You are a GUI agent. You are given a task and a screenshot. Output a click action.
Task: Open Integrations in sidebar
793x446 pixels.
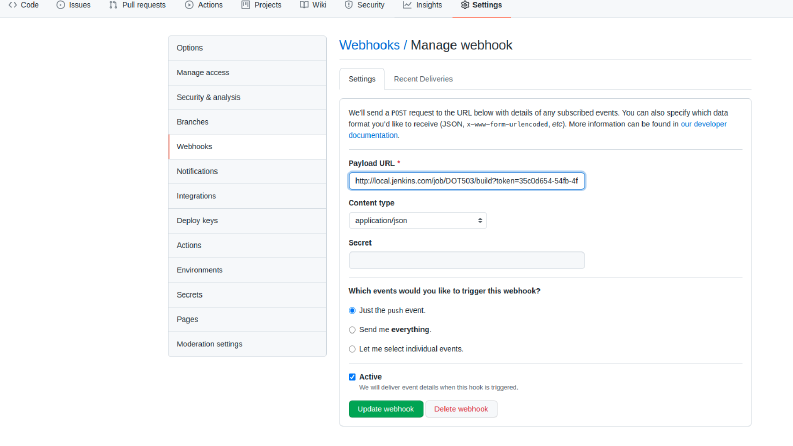[x=247, y=196]
